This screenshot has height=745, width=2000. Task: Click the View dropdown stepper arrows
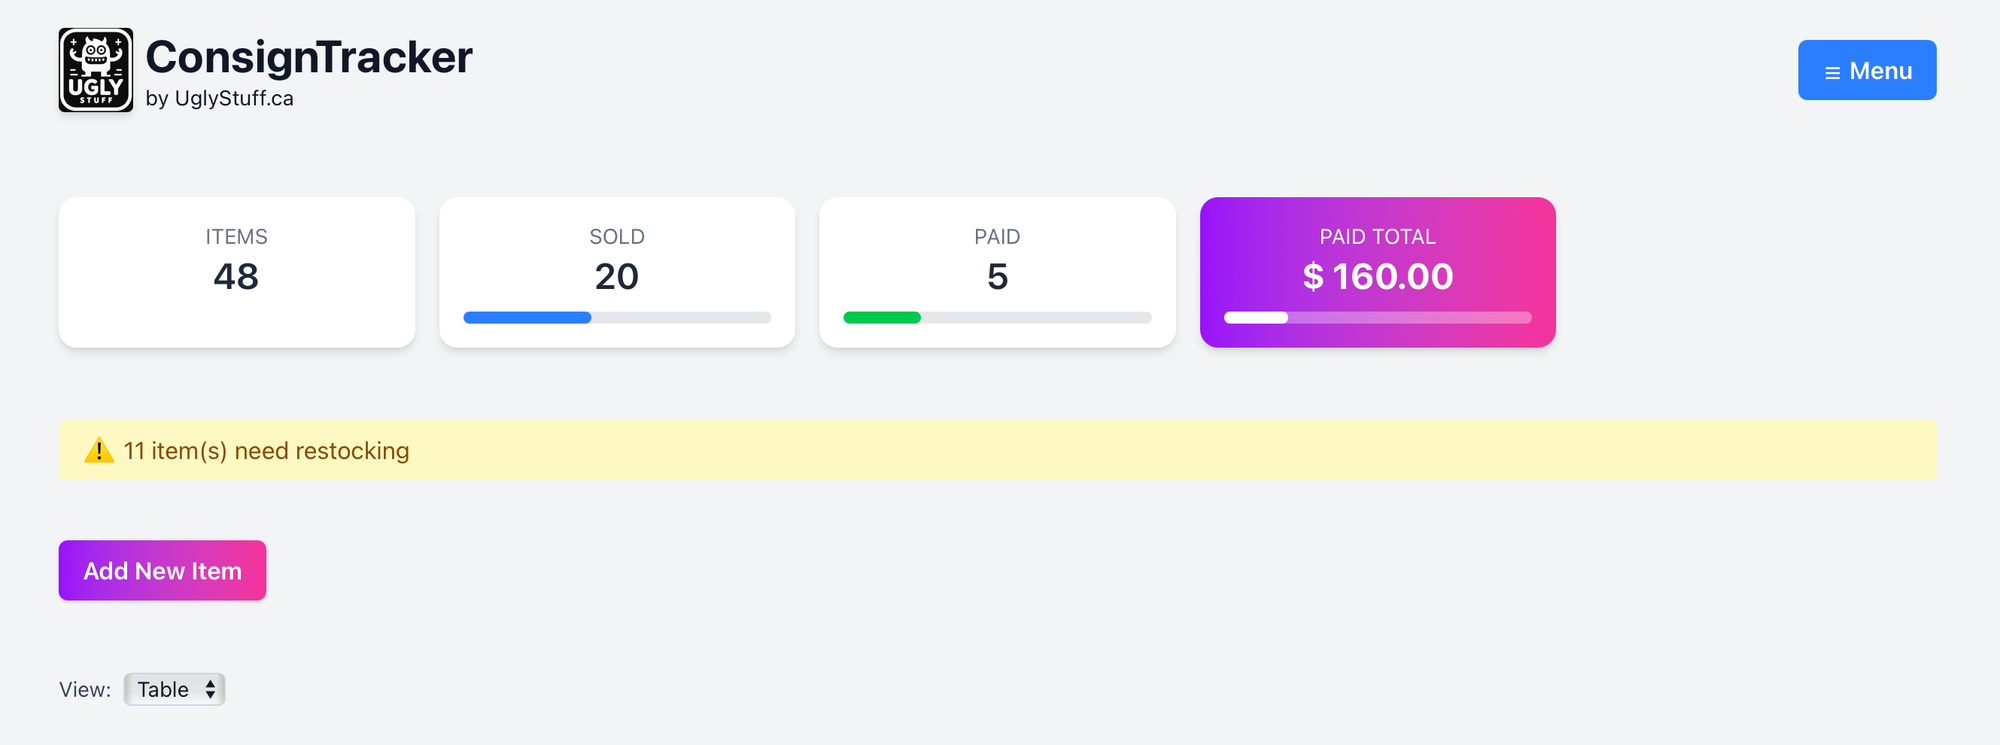click(210, 689)
